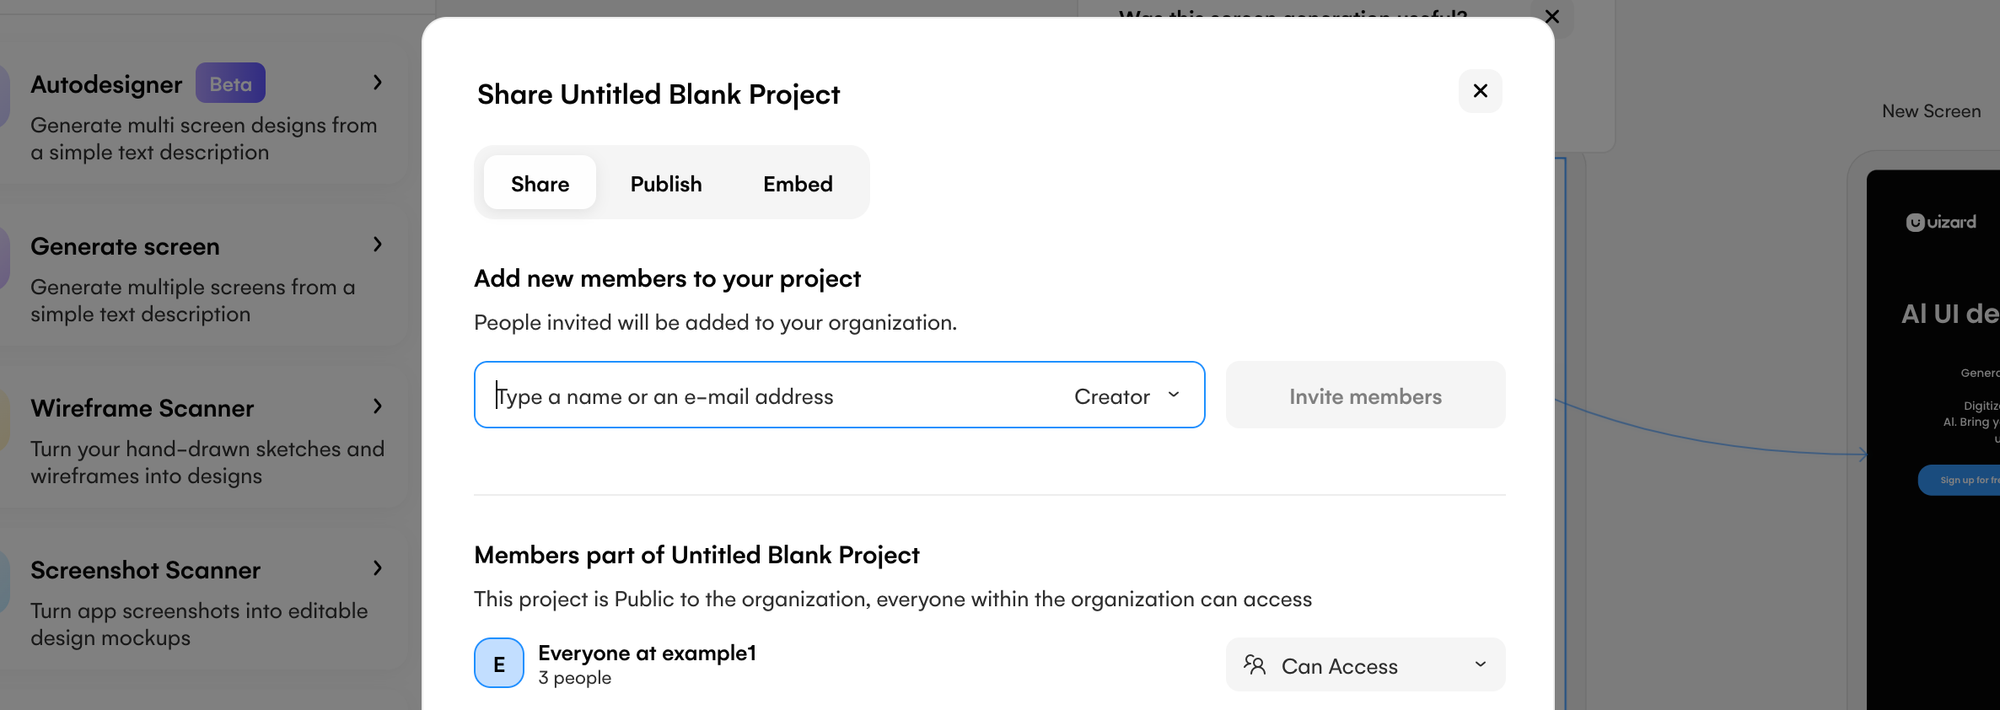
Task: Expand the Autodesigner option chevron
Action: (377, 83)
